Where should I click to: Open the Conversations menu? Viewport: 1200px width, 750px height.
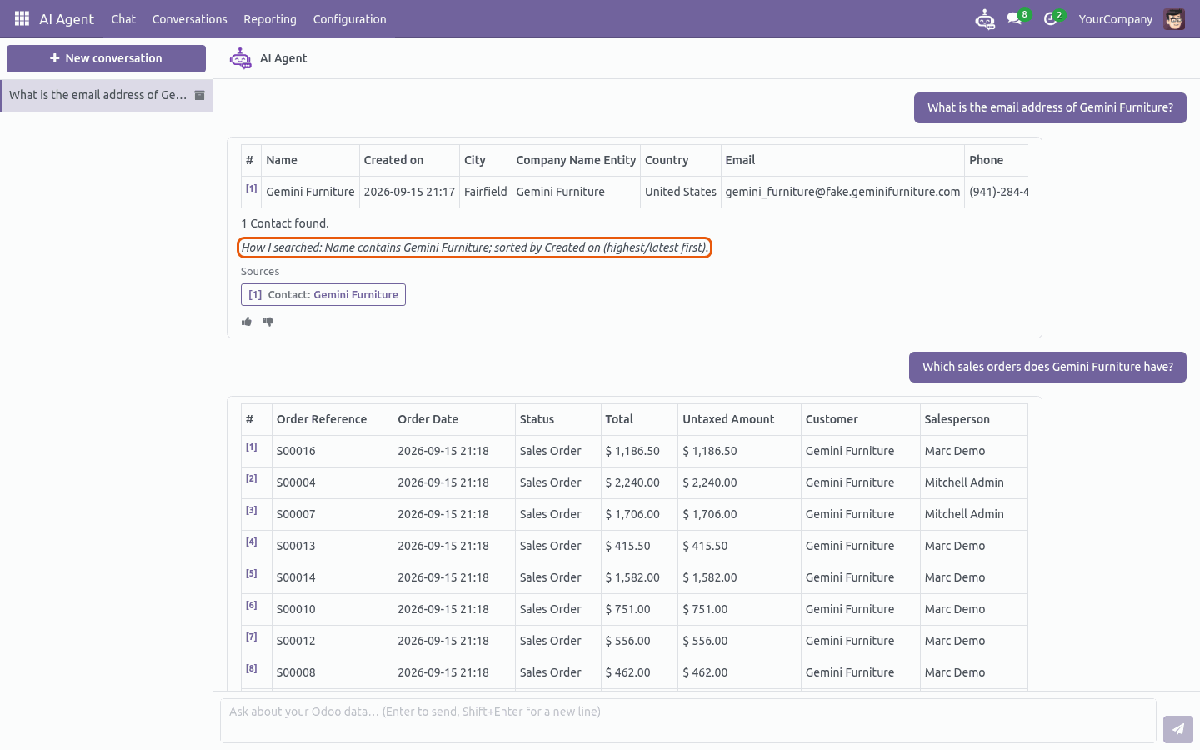[x=190, y=19]
